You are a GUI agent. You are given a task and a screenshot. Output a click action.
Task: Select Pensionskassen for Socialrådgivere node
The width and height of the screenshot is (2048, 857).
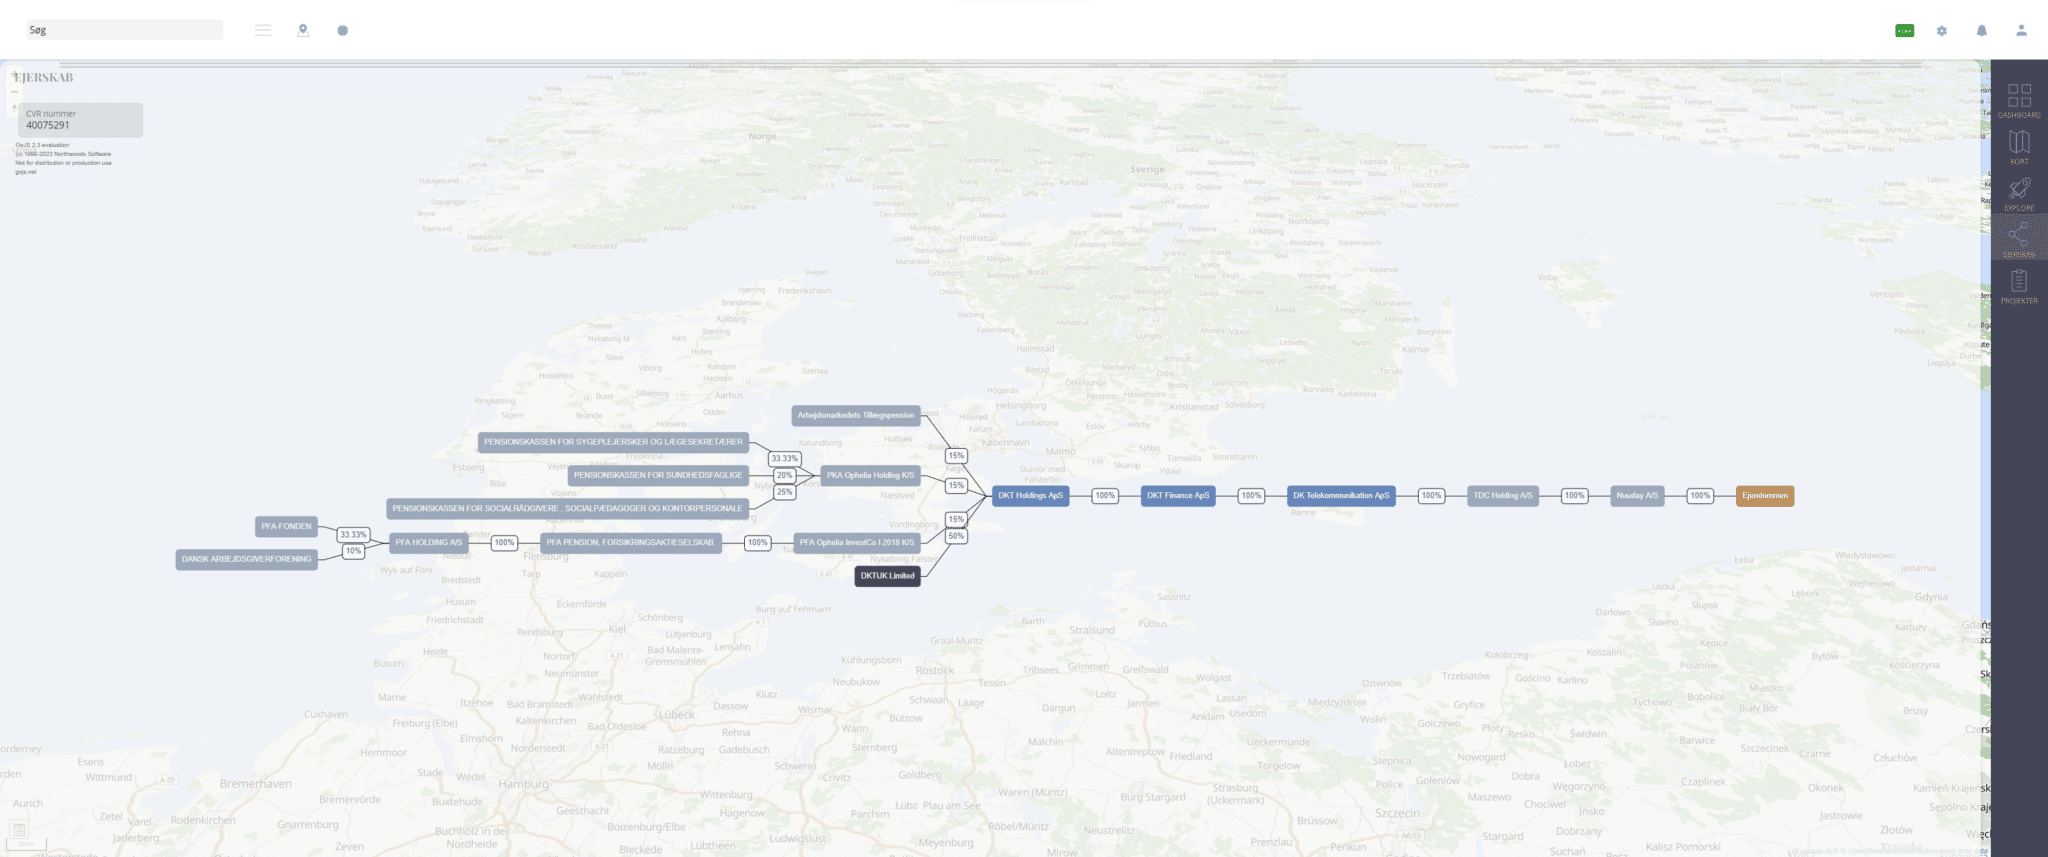click(567, 509)
